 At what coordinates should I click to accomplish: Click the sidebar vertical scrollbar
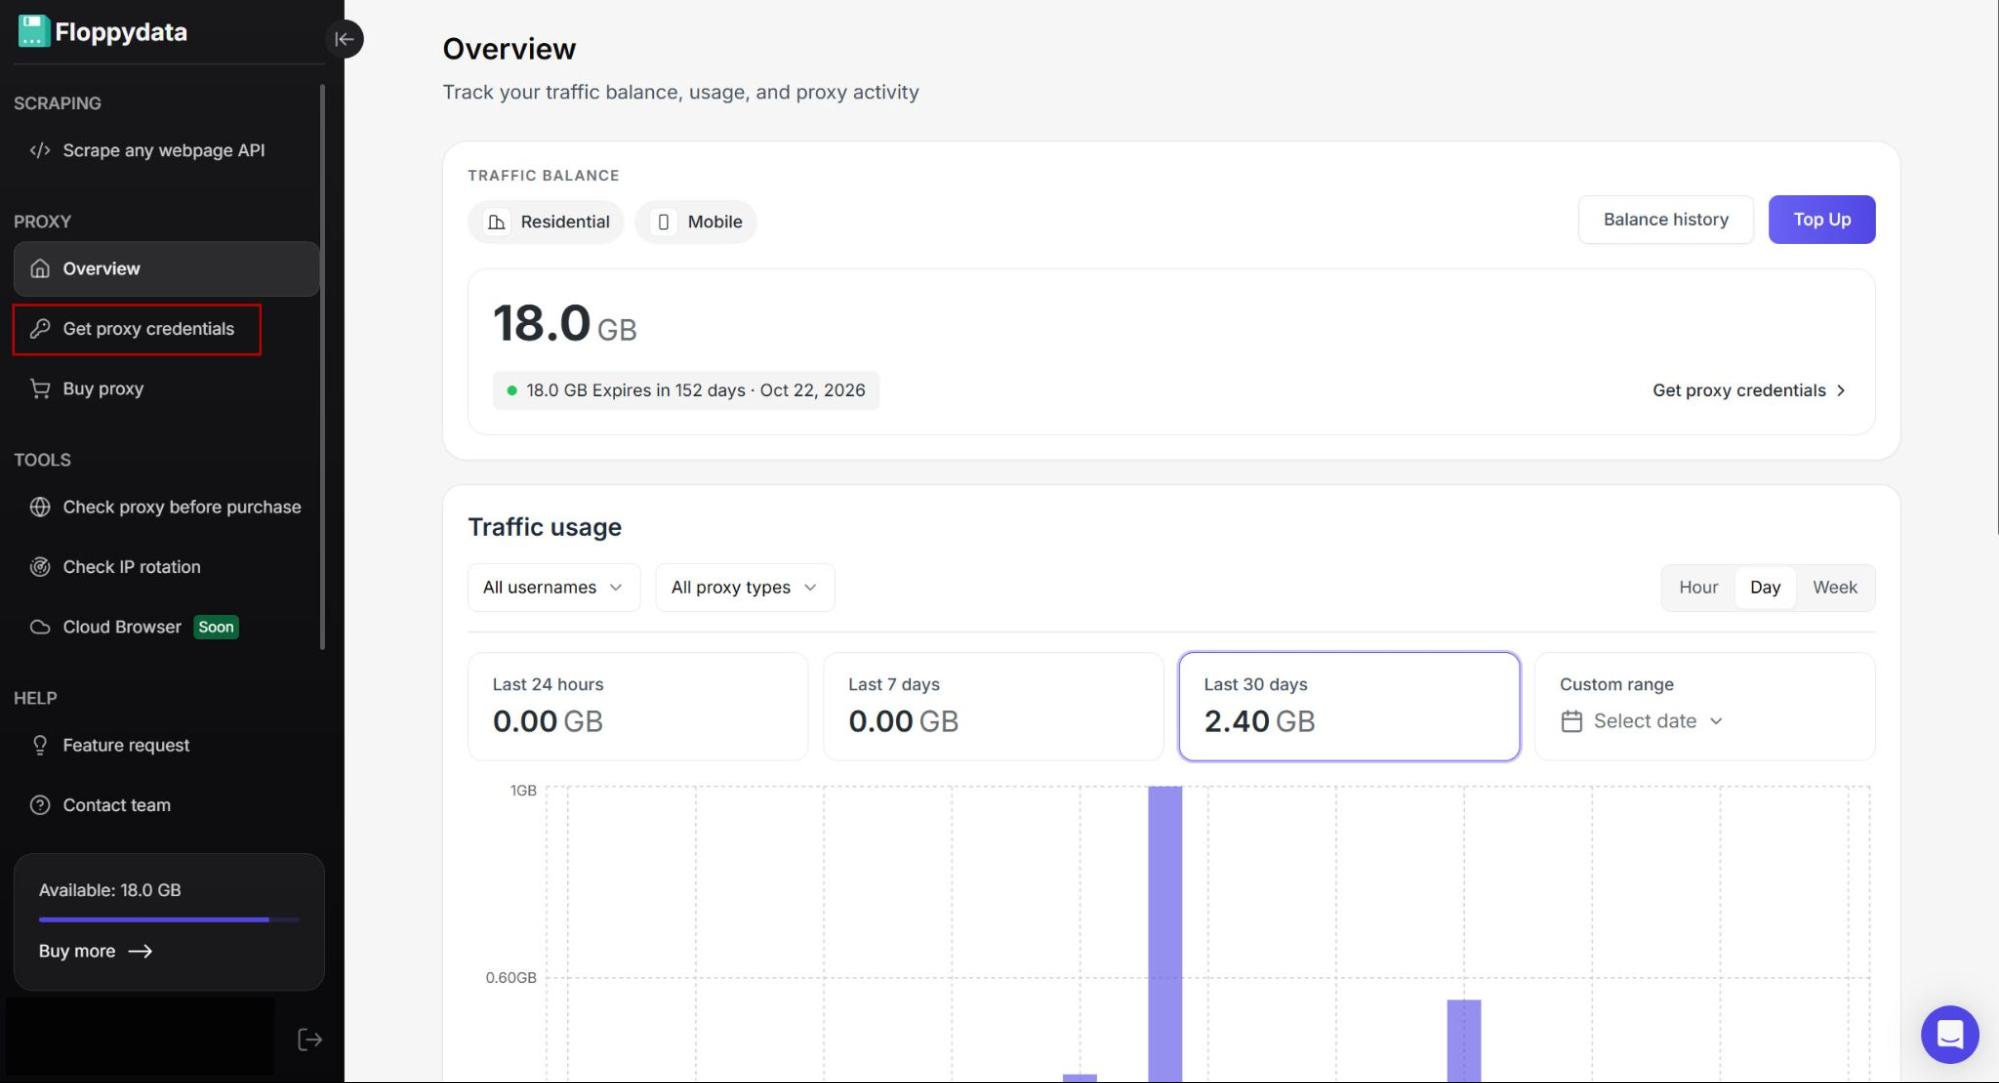[322, 366]
